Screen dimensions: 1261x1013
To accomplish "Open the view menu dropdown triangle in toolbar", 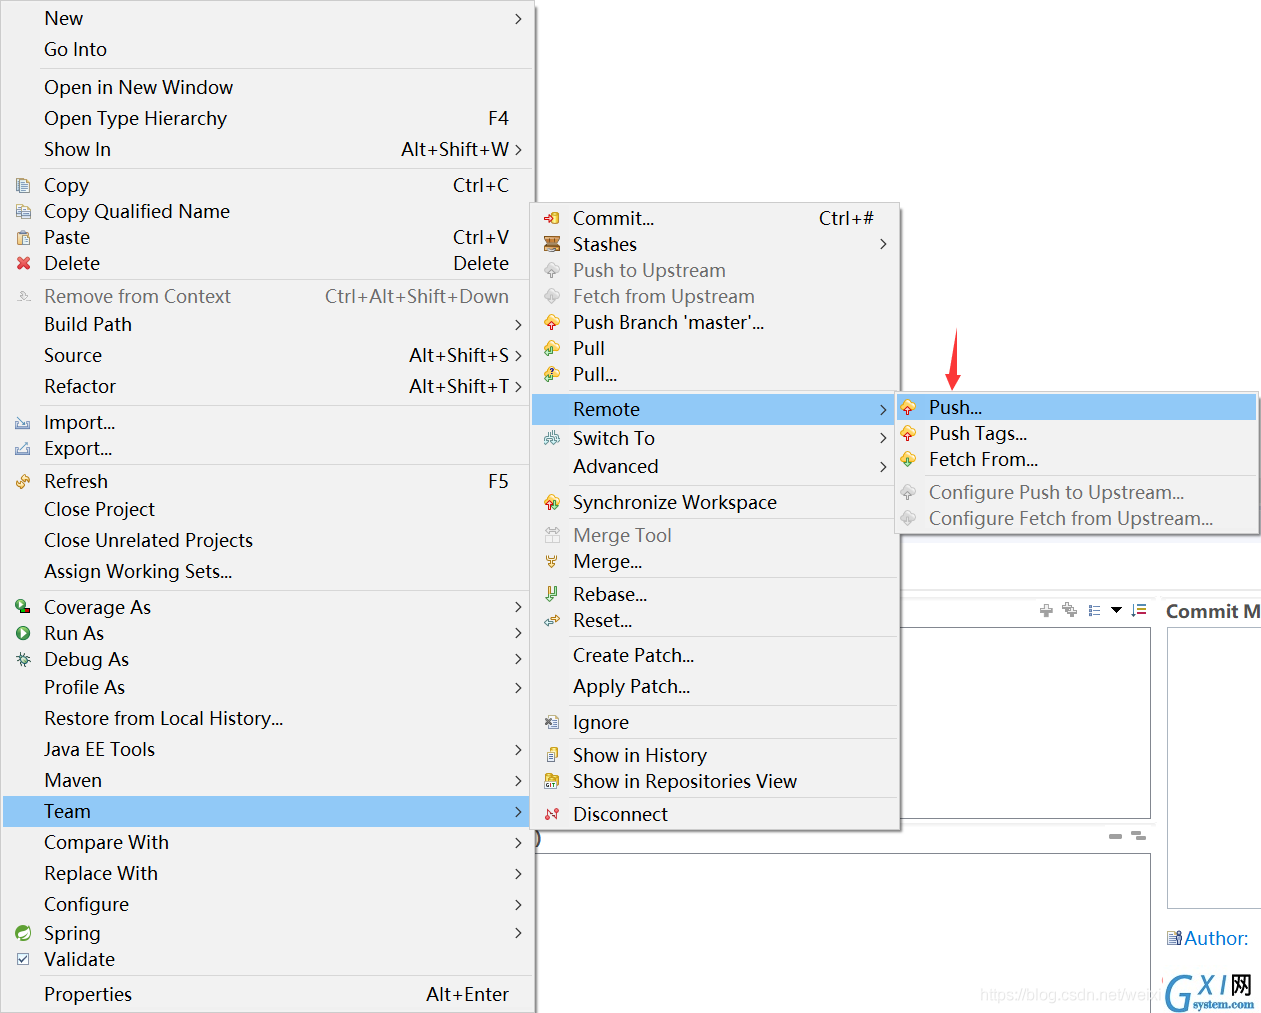I will (1116, 610).
